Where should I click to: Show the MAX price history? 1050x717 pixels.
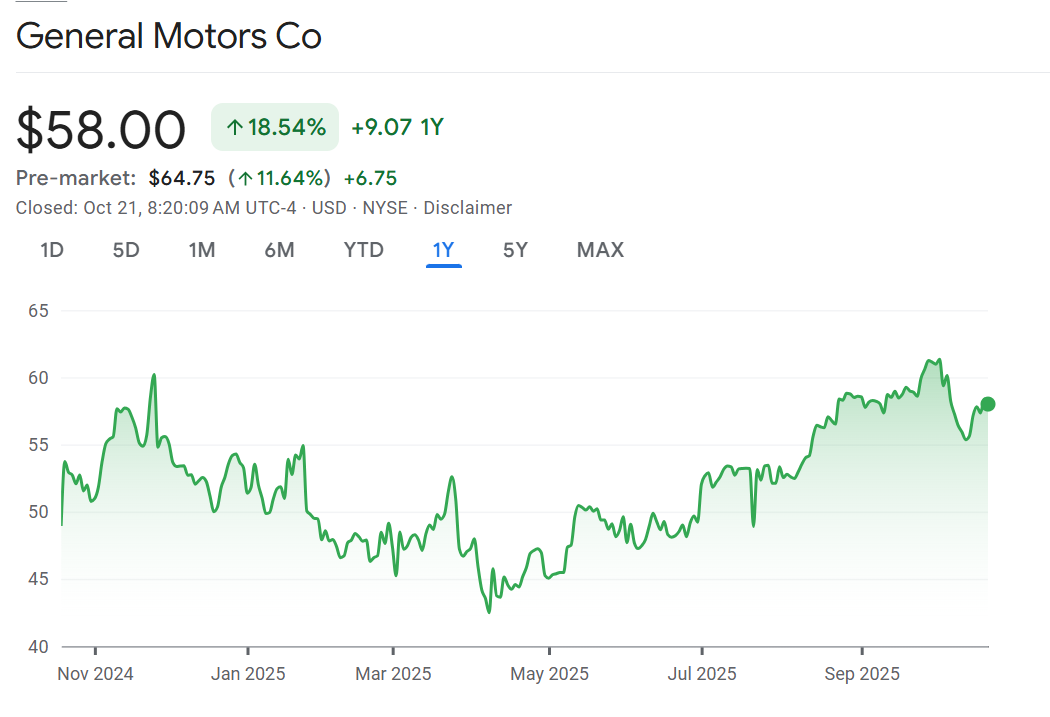tap(600, 250)
